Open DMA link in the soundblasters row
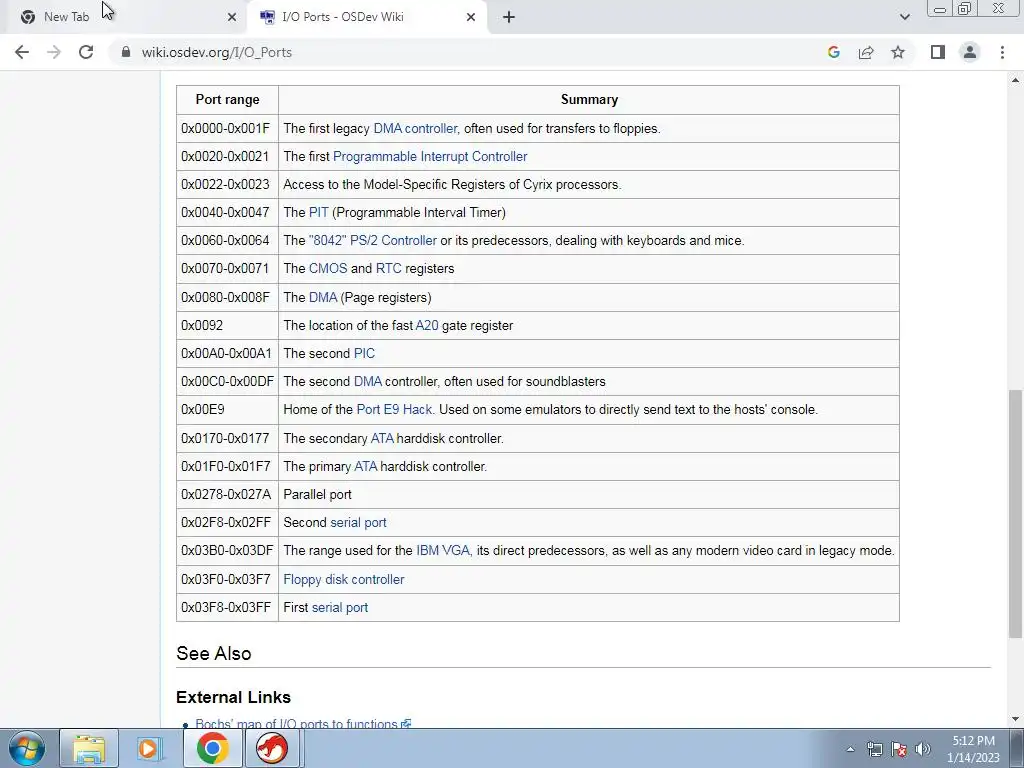1024x768 pixels. coord(368,382)
